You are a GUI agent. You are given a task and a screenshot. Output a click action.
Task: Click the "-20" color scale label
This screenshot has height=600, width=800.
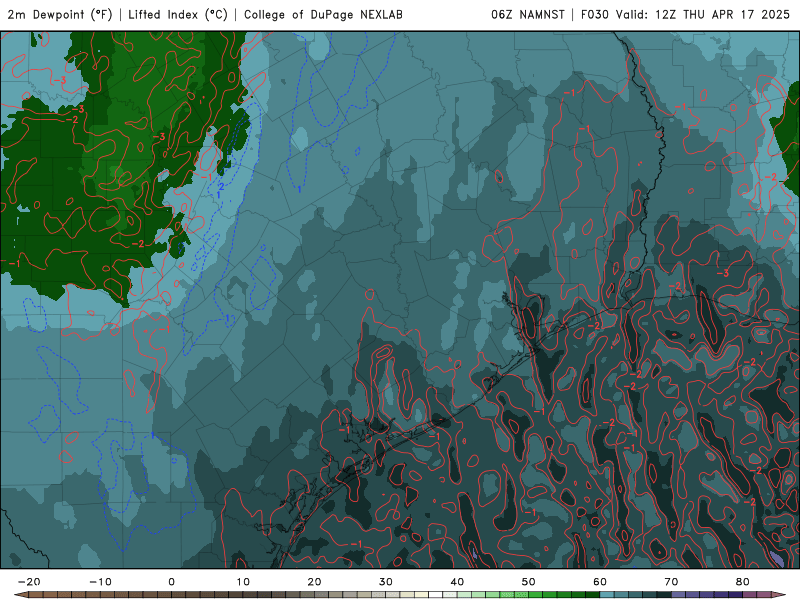point(29,582)
